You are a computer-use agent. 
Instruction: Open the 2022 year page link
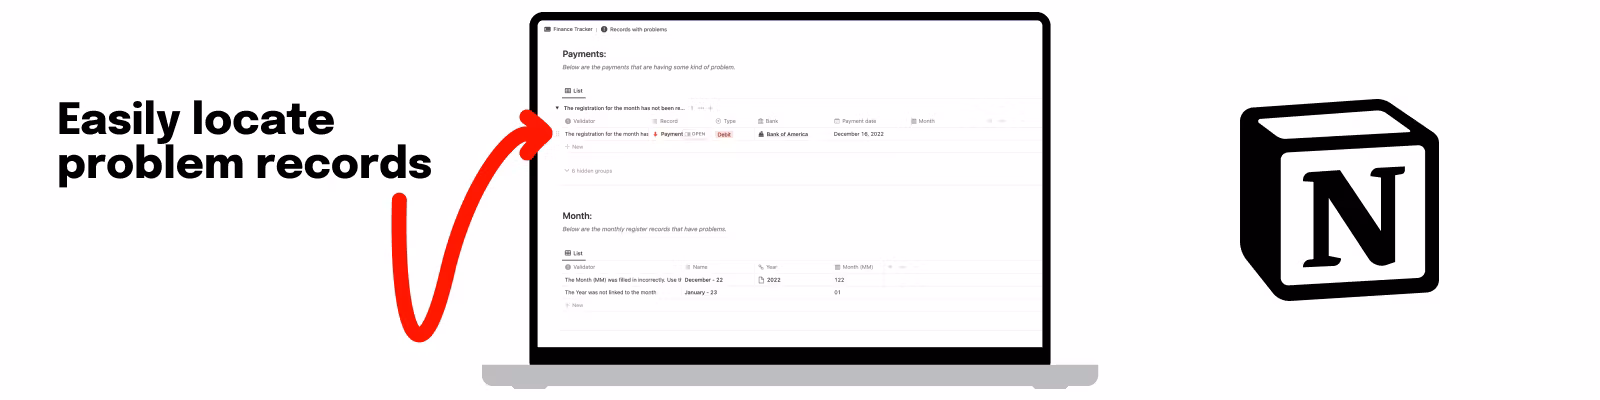[x=772, y=280]
